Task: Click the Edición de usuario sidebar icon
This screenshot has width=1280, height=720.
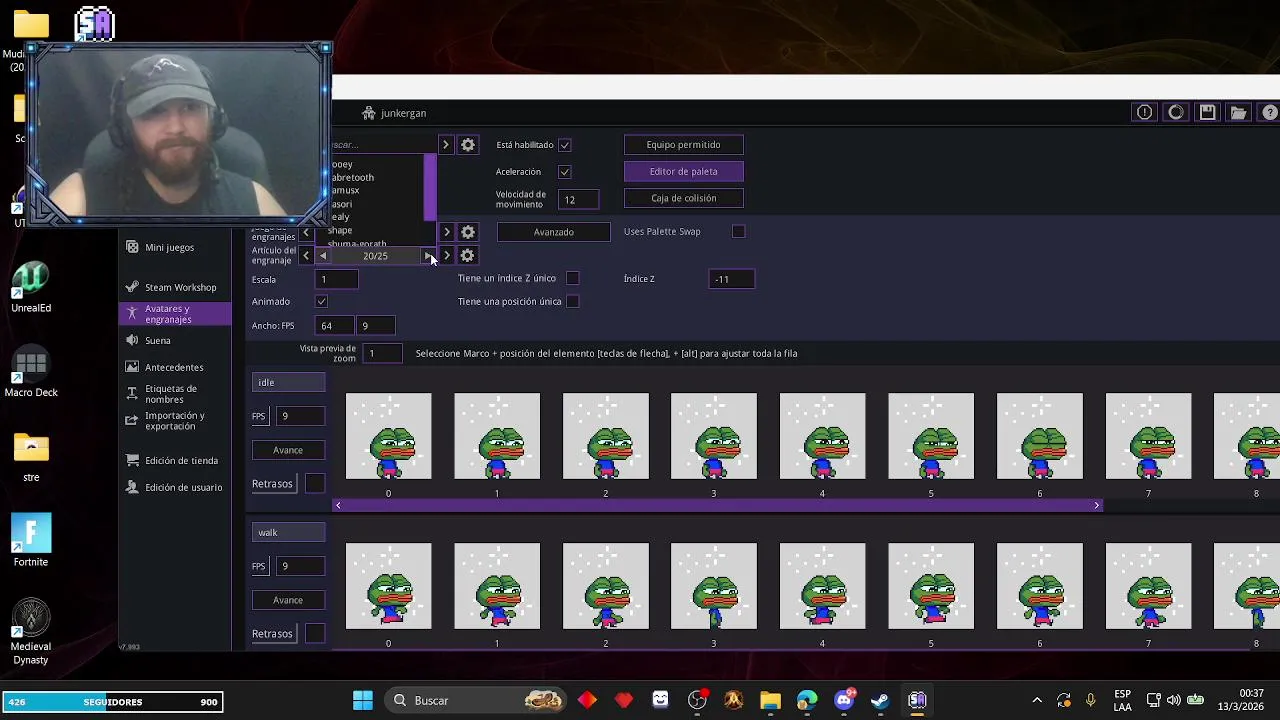Action: (x=132, y=487)
